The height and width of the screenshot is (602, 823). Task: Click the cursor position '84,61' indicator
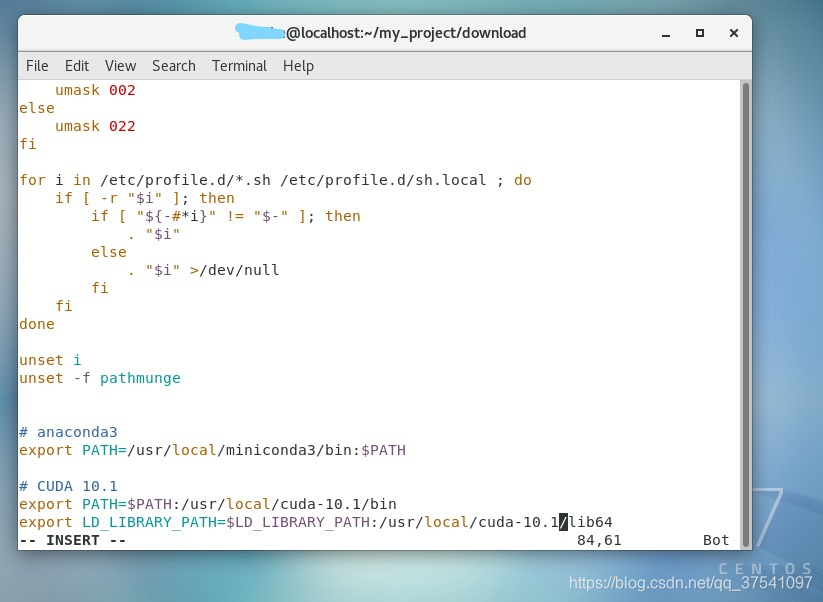[x=599, y=540]
